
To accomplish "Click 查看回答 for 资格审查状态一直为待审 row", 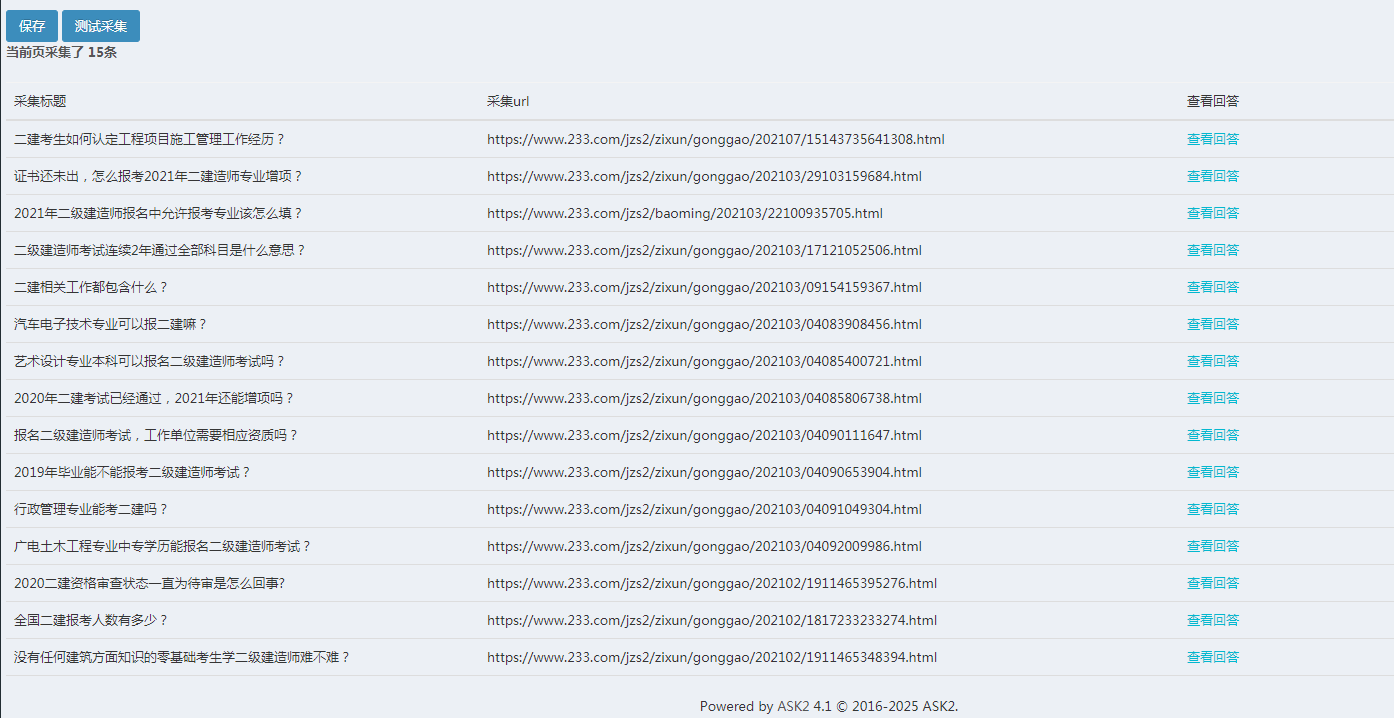I will [x=1212, y=583].
